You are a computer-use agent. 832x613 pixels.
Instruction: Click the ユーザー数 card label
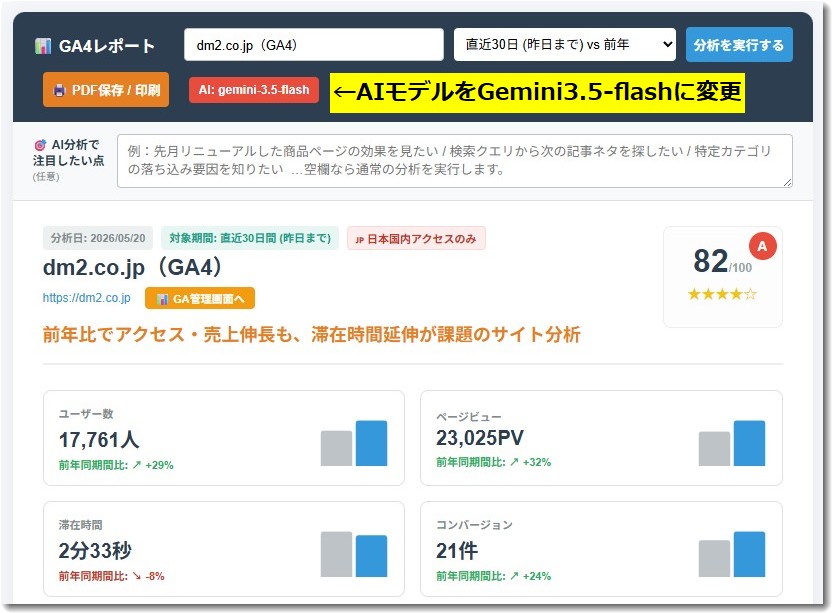point(86,414)
